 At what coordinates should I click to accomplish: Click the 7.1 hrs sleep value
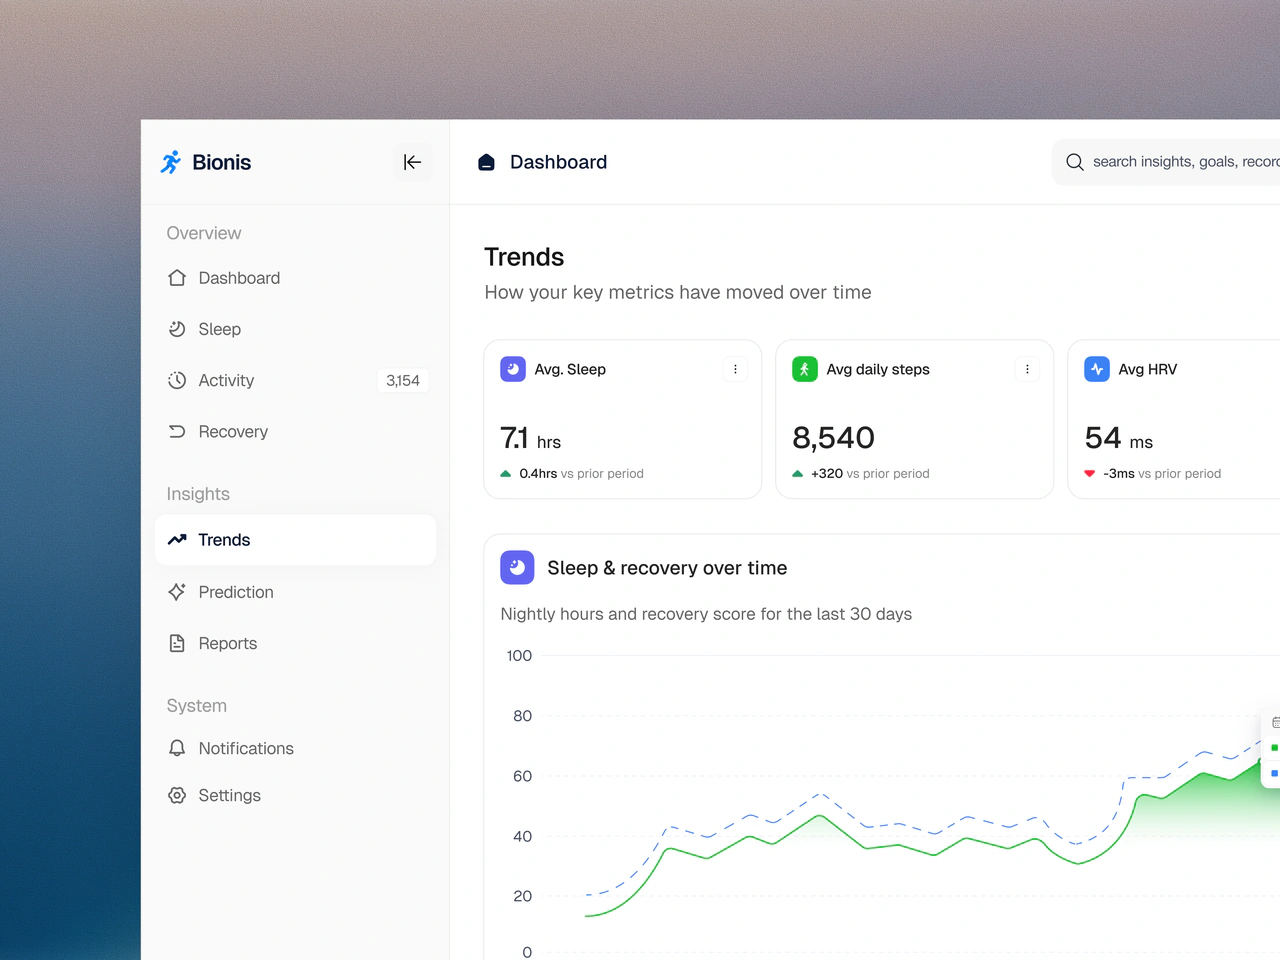[x=530, y=439]
